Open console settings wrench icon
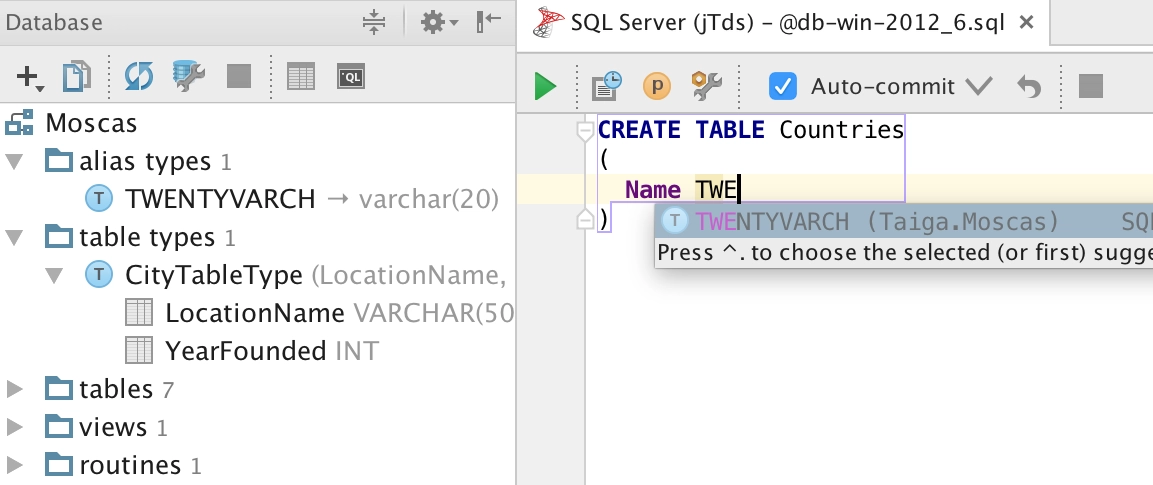1153x485 pixels. tap(707, 86)
